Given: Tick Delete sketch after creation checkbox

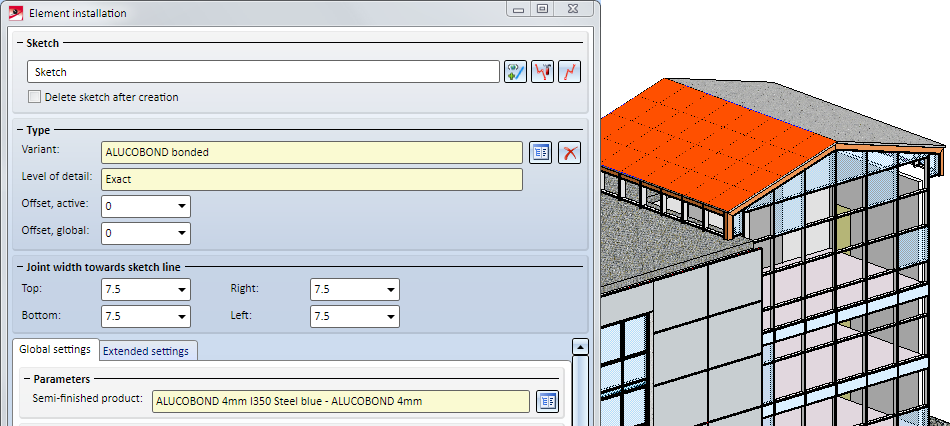Looking at the screenshot, I should (35, 97).
